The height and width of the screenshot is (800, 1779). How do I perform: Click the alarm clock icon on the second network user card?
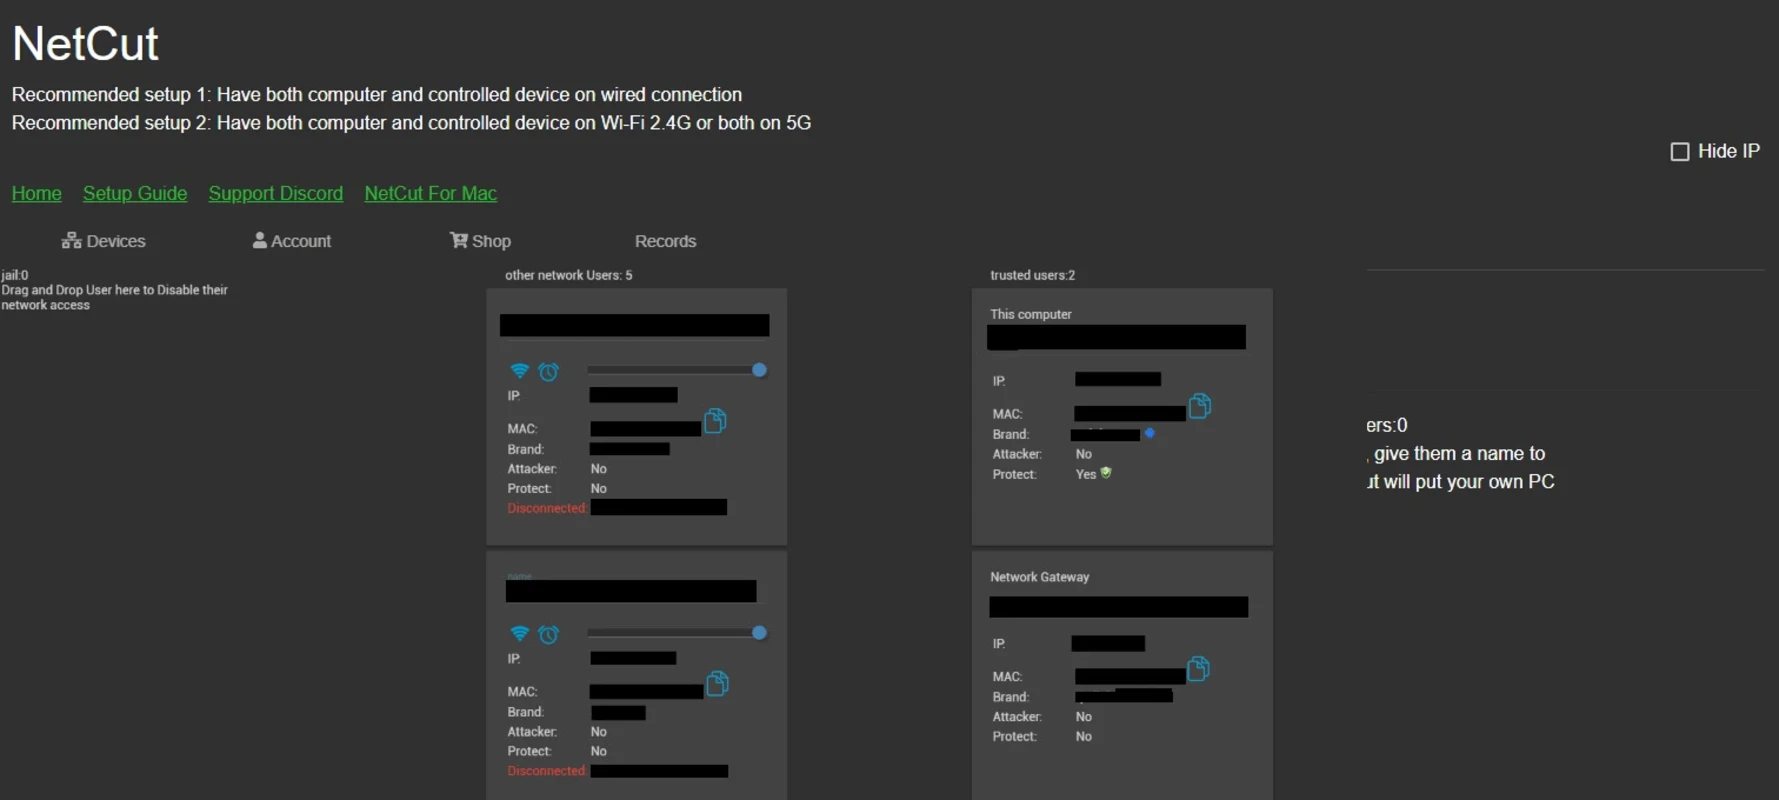(x=548, y=635)
